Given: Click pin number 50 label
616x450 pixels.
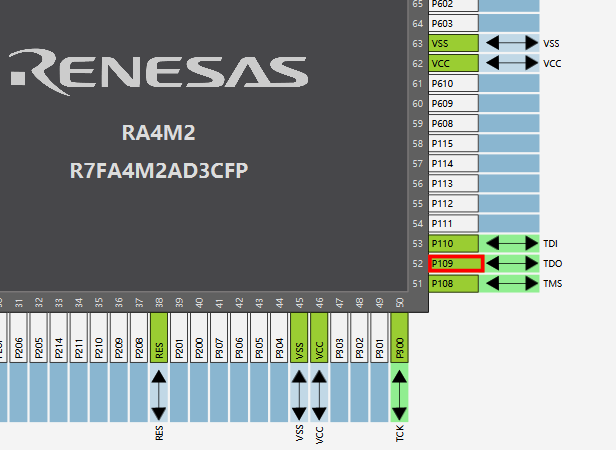Looking at the screenshot, I should (400, 303).
